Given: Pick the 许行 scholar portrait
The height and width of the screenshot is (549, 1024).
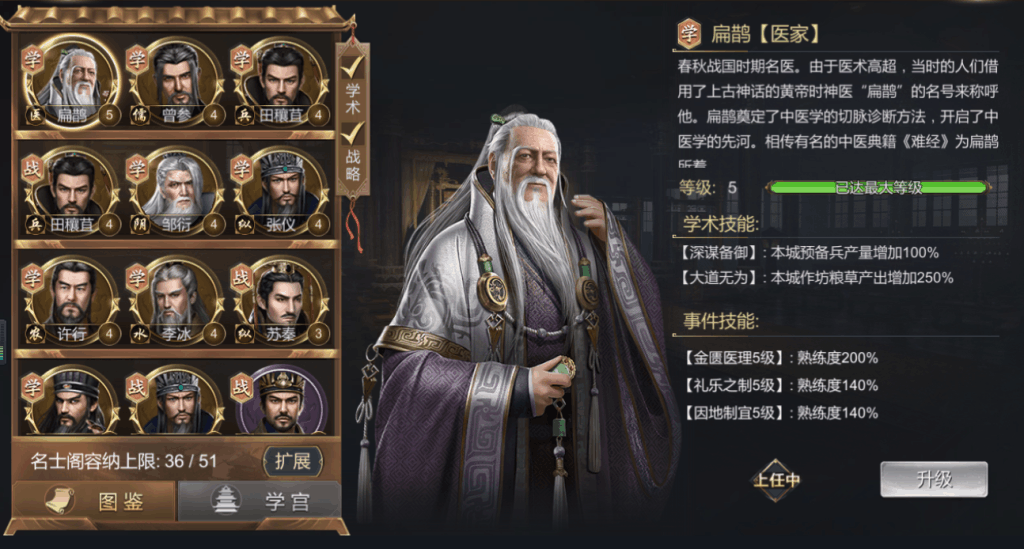Looking at the screenshot, I should click(72, 302).
